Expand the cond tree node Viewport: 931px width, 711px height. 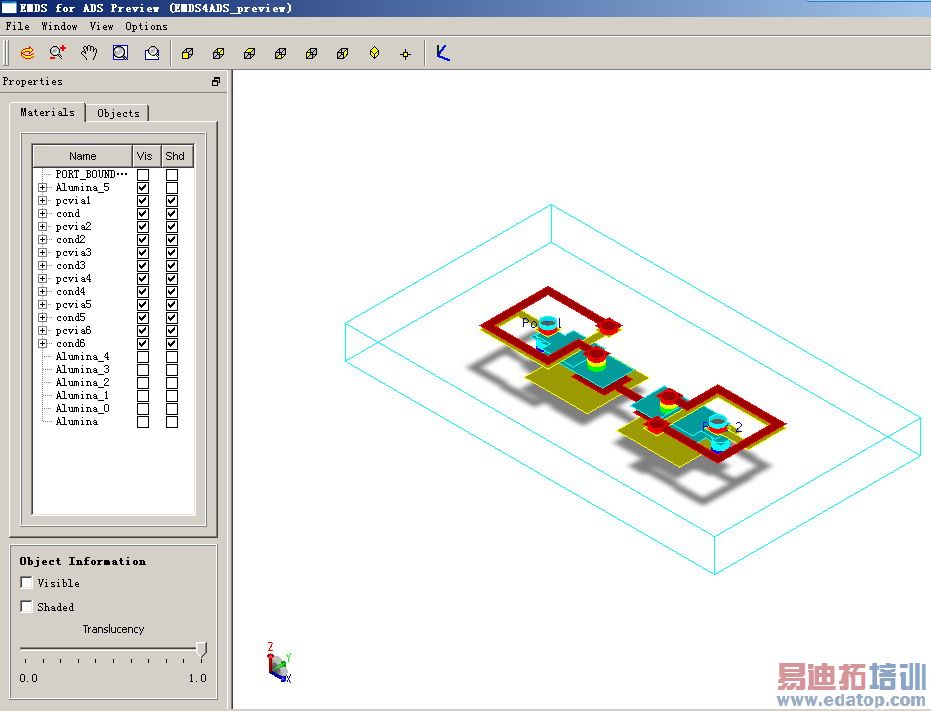(42, 213)
